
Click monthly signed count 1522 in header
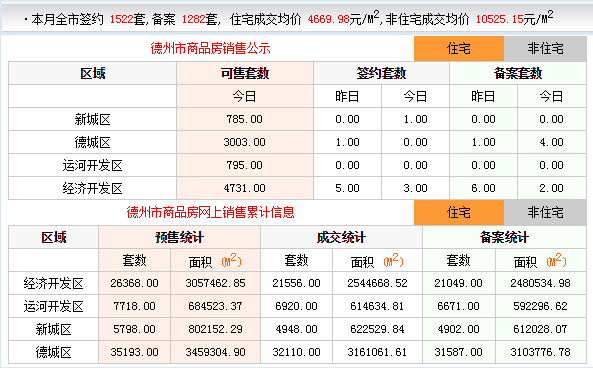coord(121,19)
